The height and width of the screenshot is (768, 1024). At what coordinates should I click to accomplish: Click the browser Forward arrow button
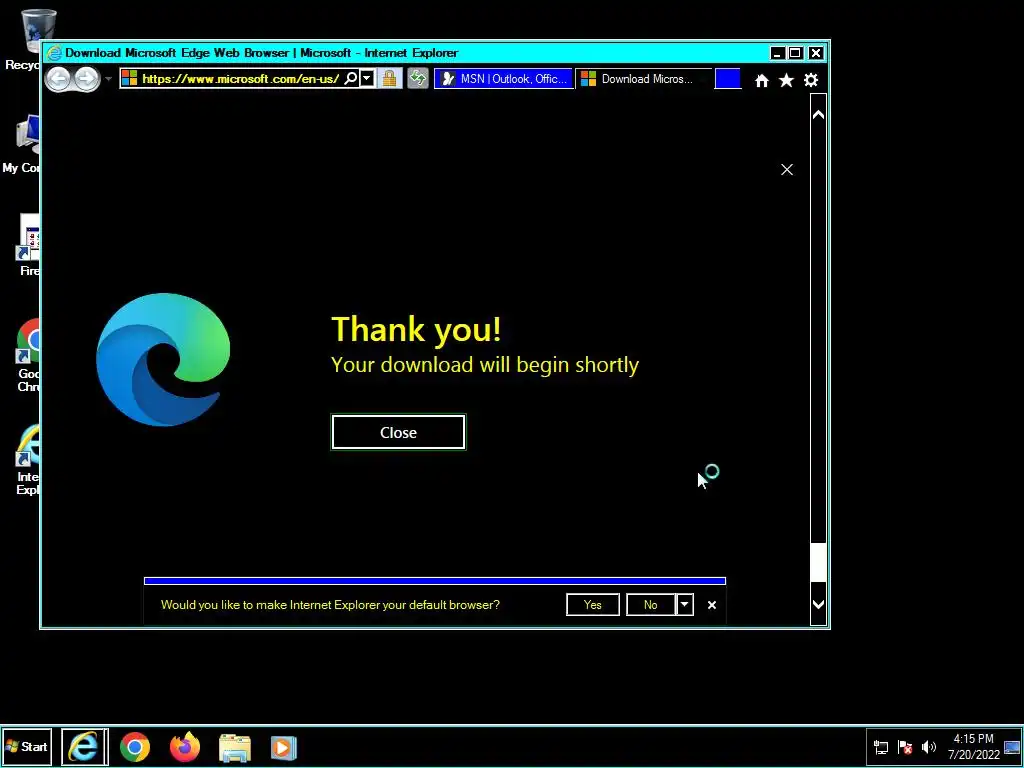pyautogui.click(x=87, y=79)
